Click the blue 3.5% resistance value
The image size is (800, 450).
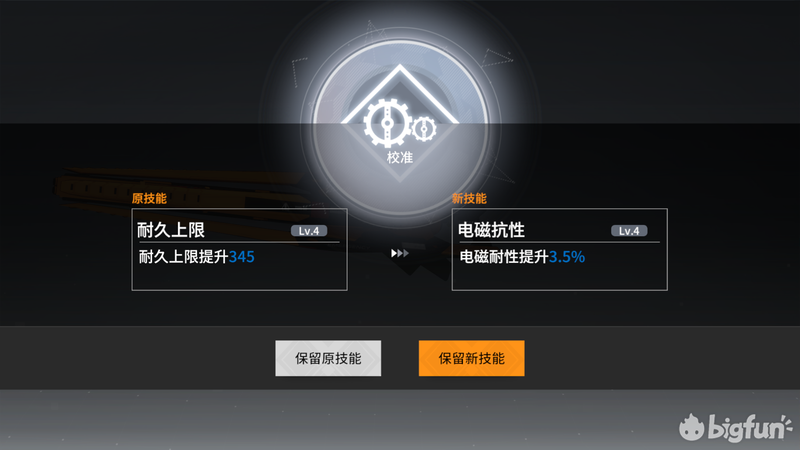567,257
